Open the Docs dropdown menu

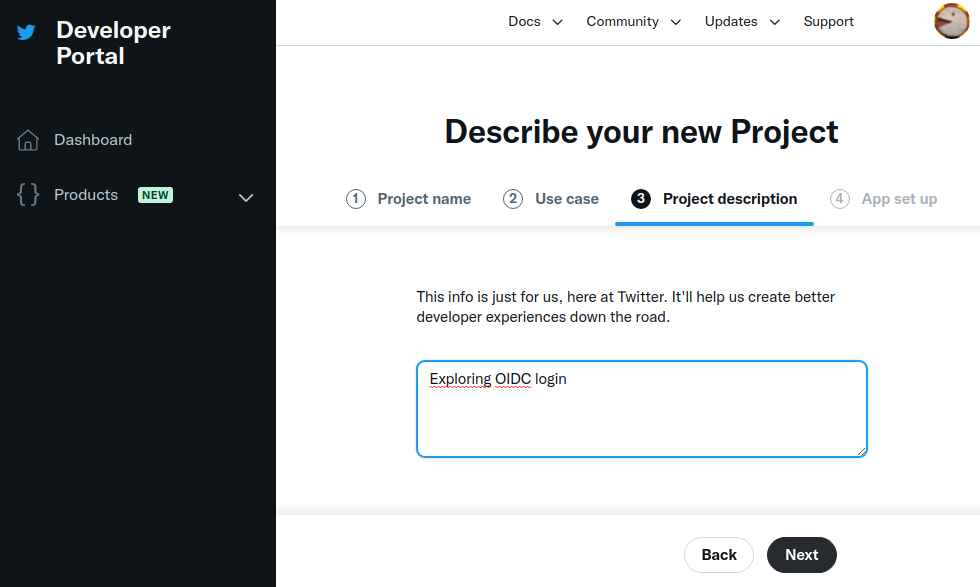(x=535, y=22)
